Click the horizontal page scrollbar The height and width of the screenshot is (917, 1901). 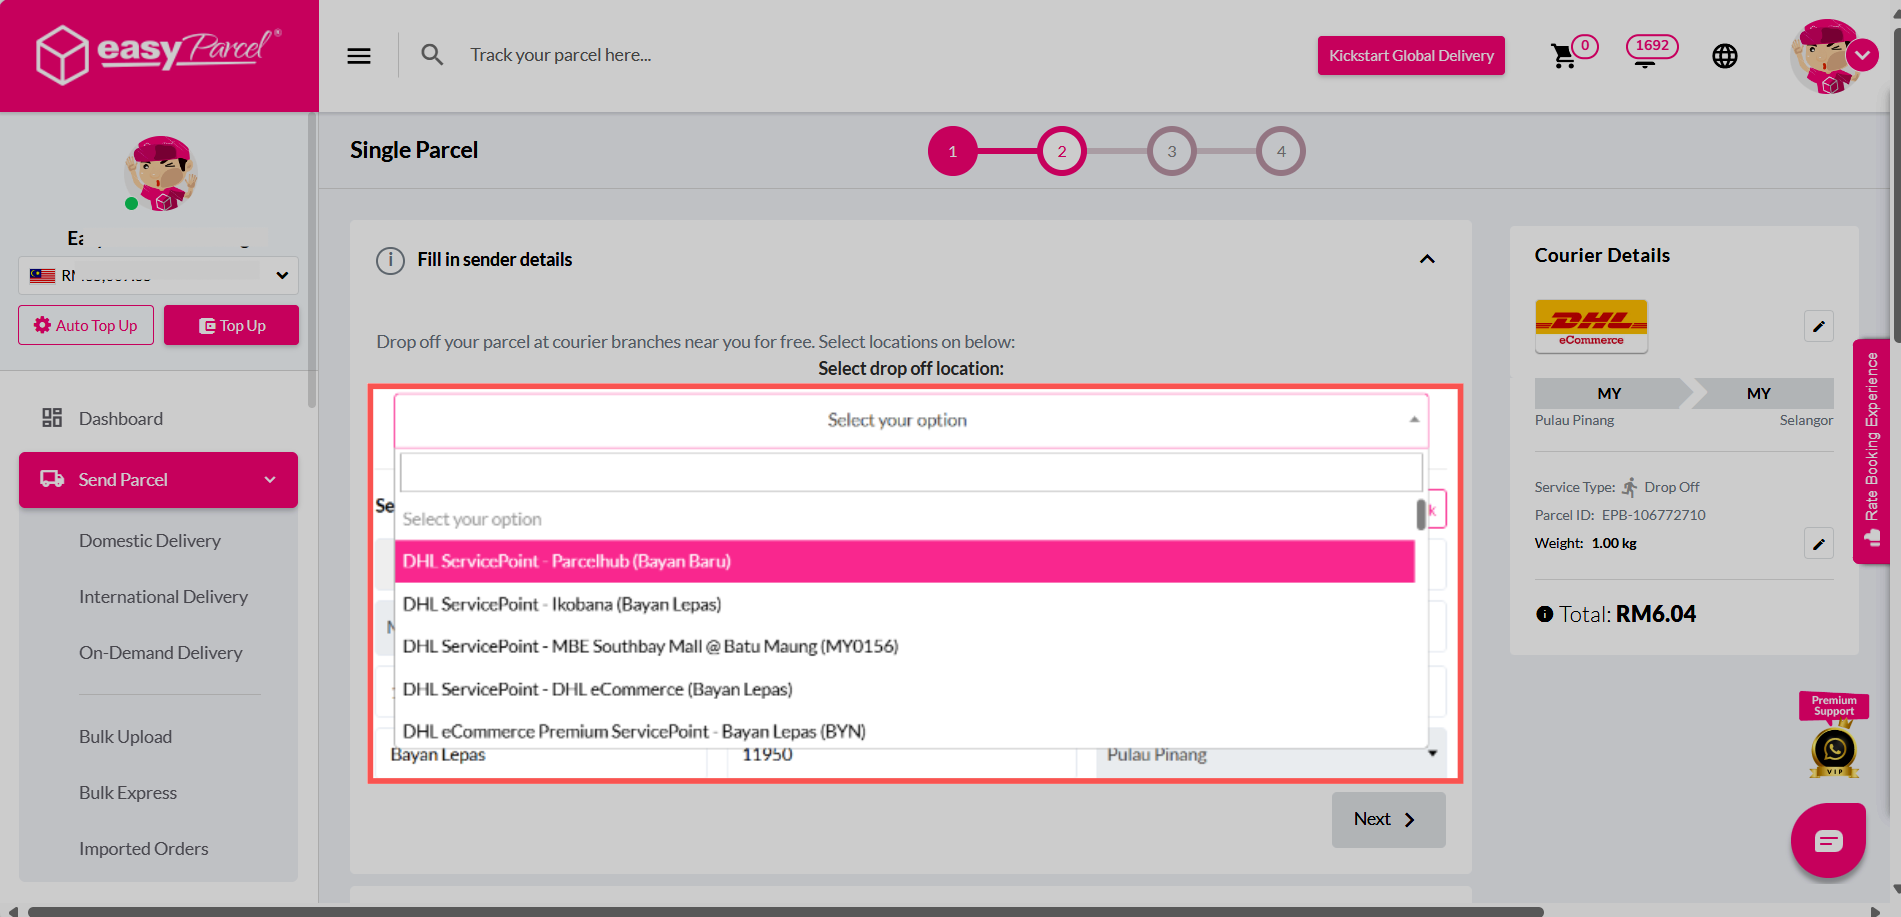(785, 911)
